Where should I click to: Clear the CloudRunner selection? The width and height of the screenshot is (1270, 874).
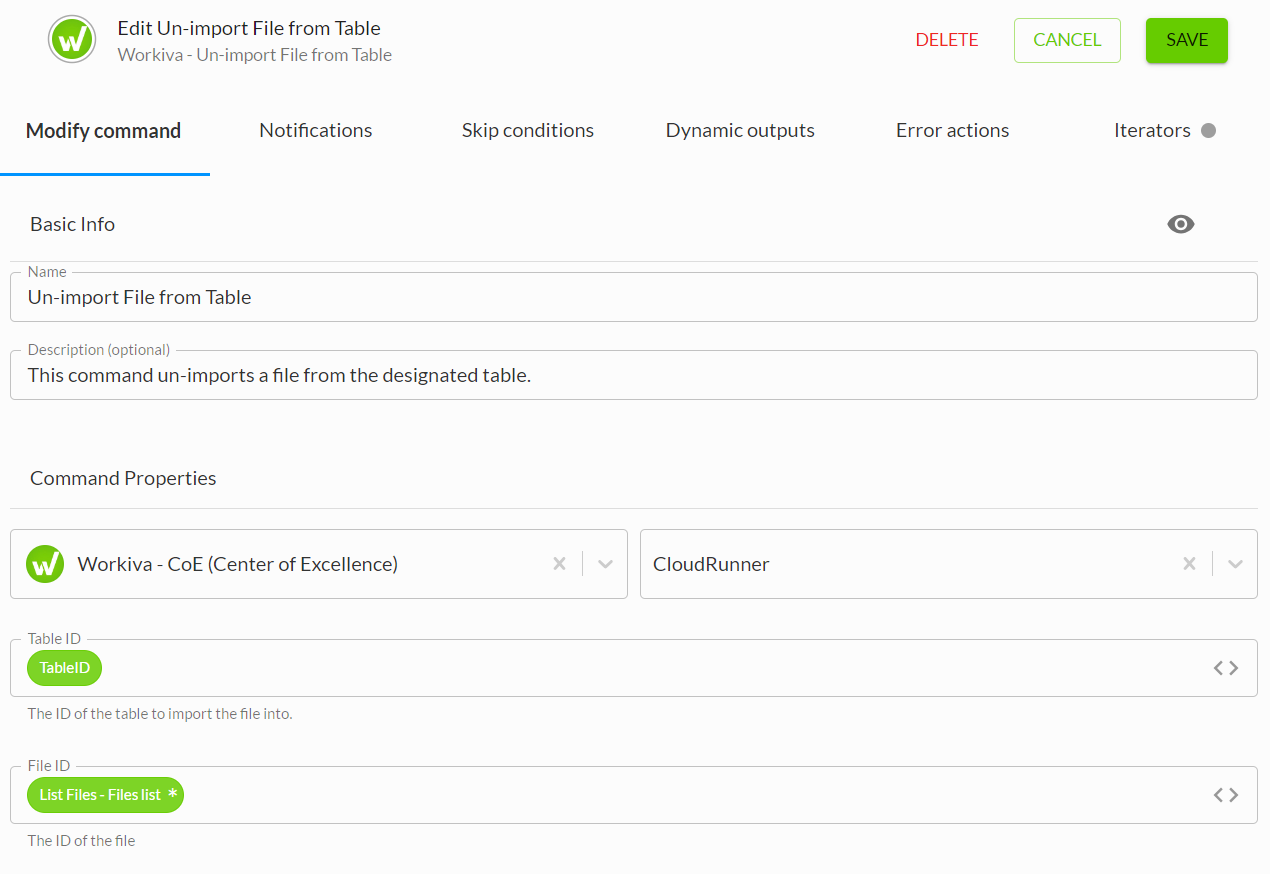(1189, 564)
